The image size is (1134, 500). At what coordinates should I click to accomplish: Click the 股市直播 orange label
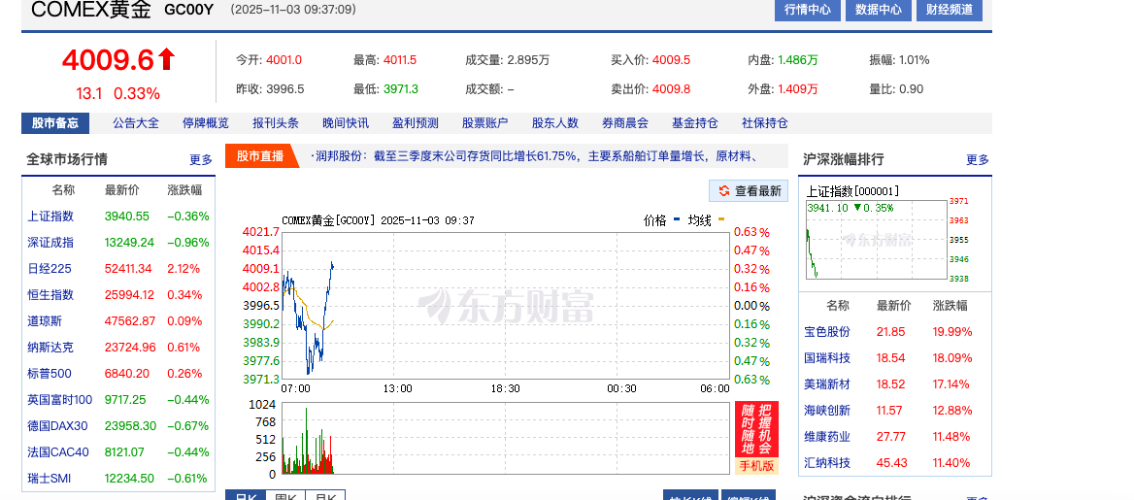260,156
